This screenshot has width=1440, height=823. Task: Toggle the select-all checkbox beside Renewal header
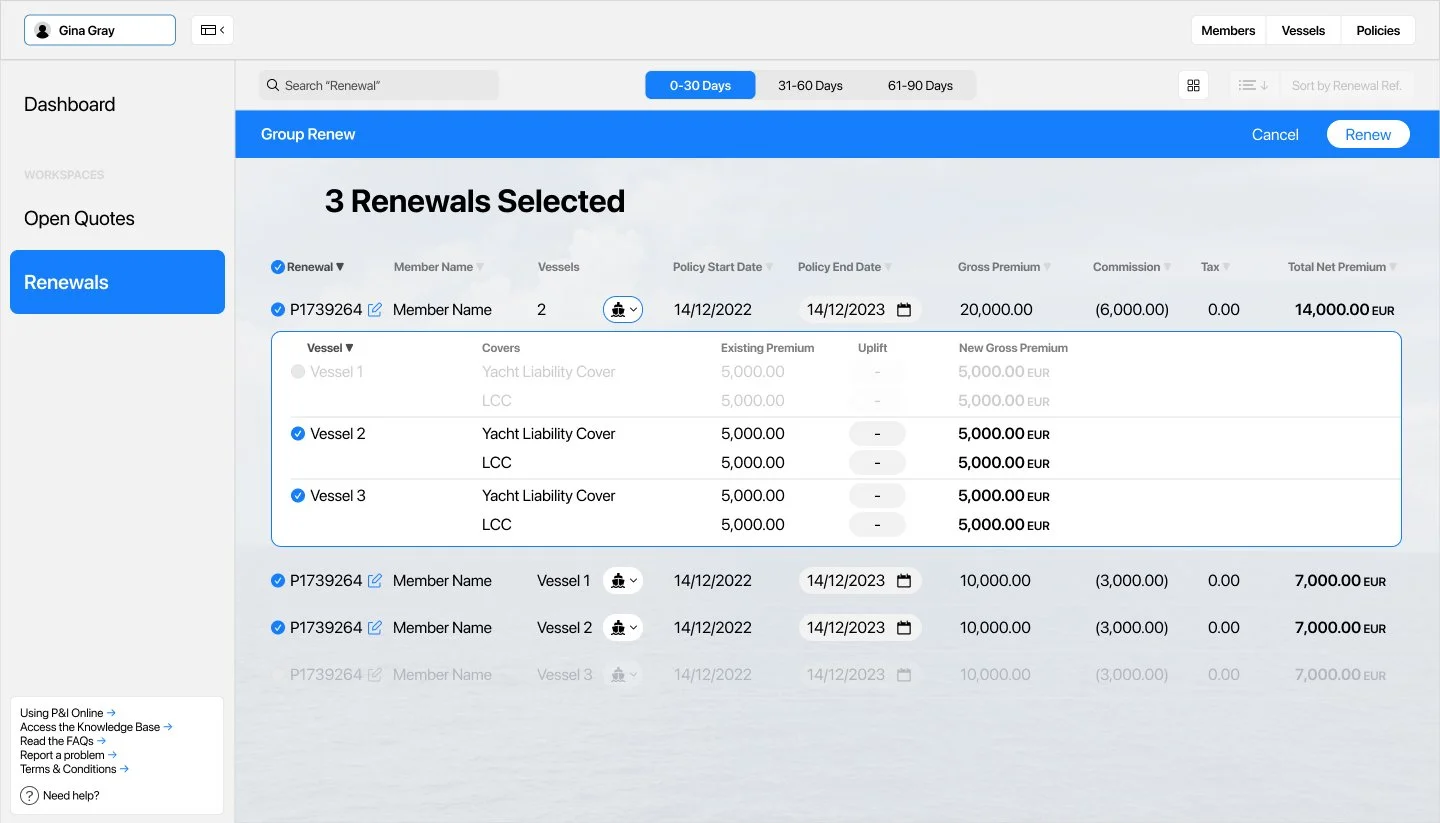click(278, 267)
